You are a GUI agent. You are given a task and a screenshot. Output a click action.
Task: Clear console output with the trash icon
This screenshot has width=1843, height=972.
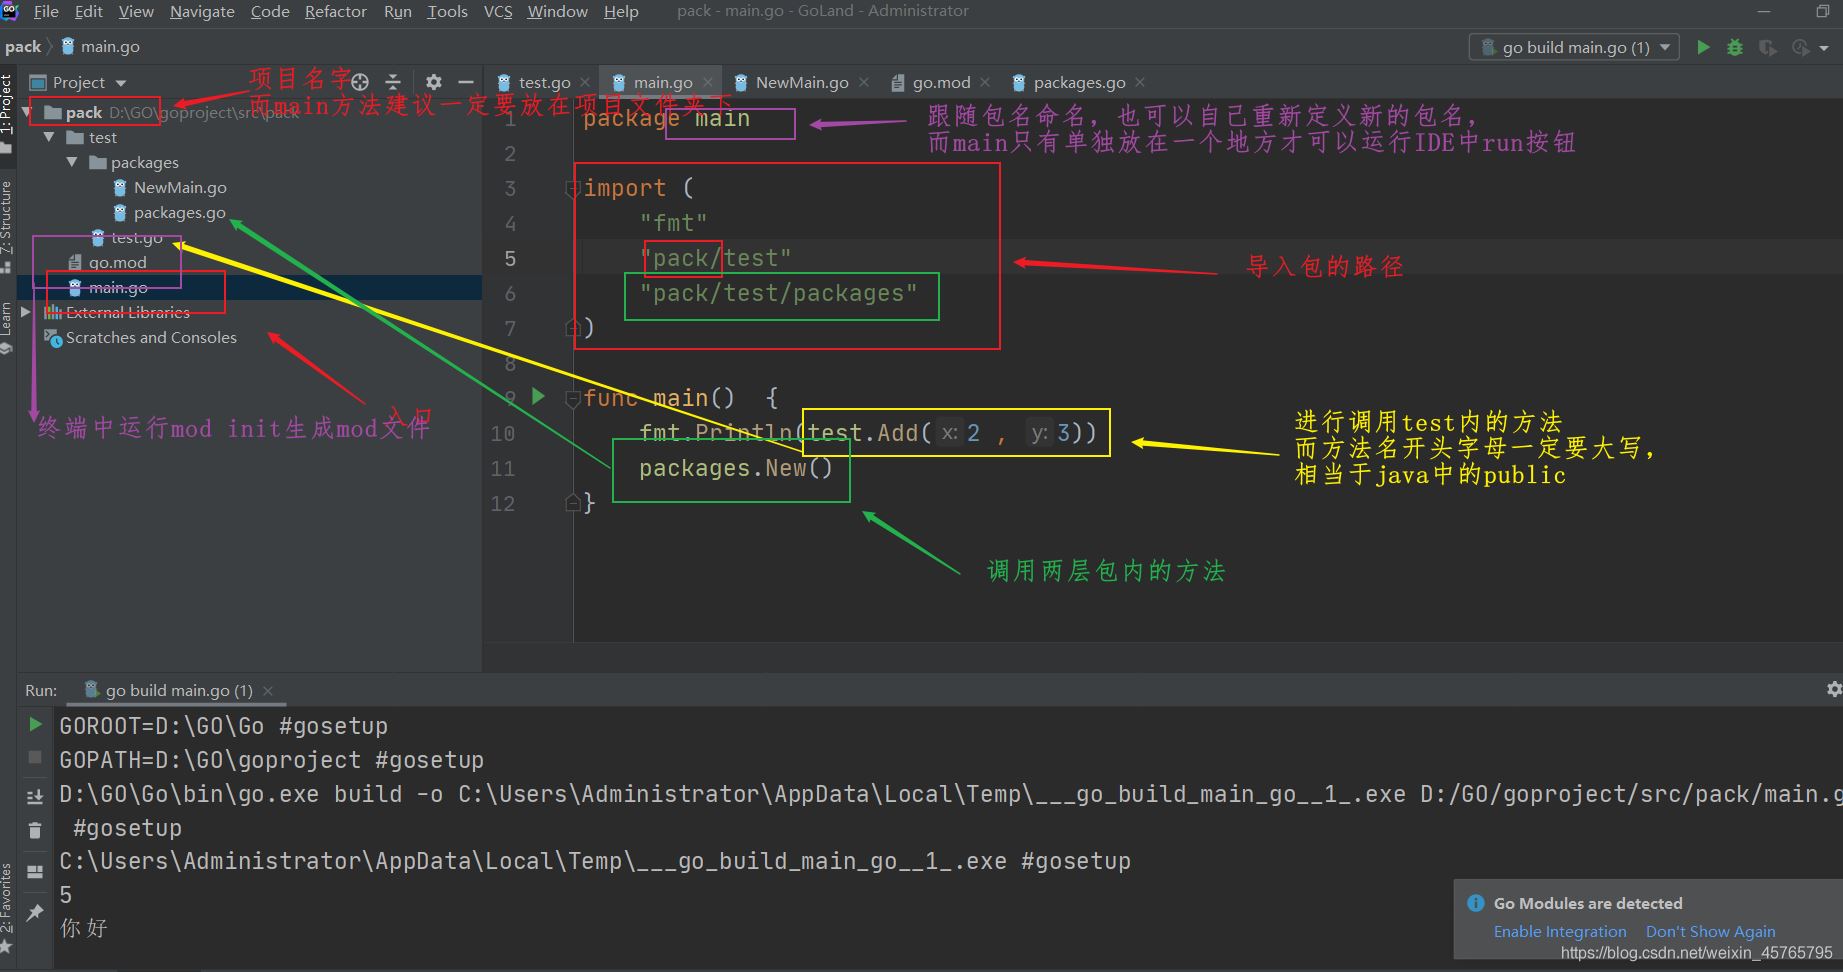coord(35,830)
